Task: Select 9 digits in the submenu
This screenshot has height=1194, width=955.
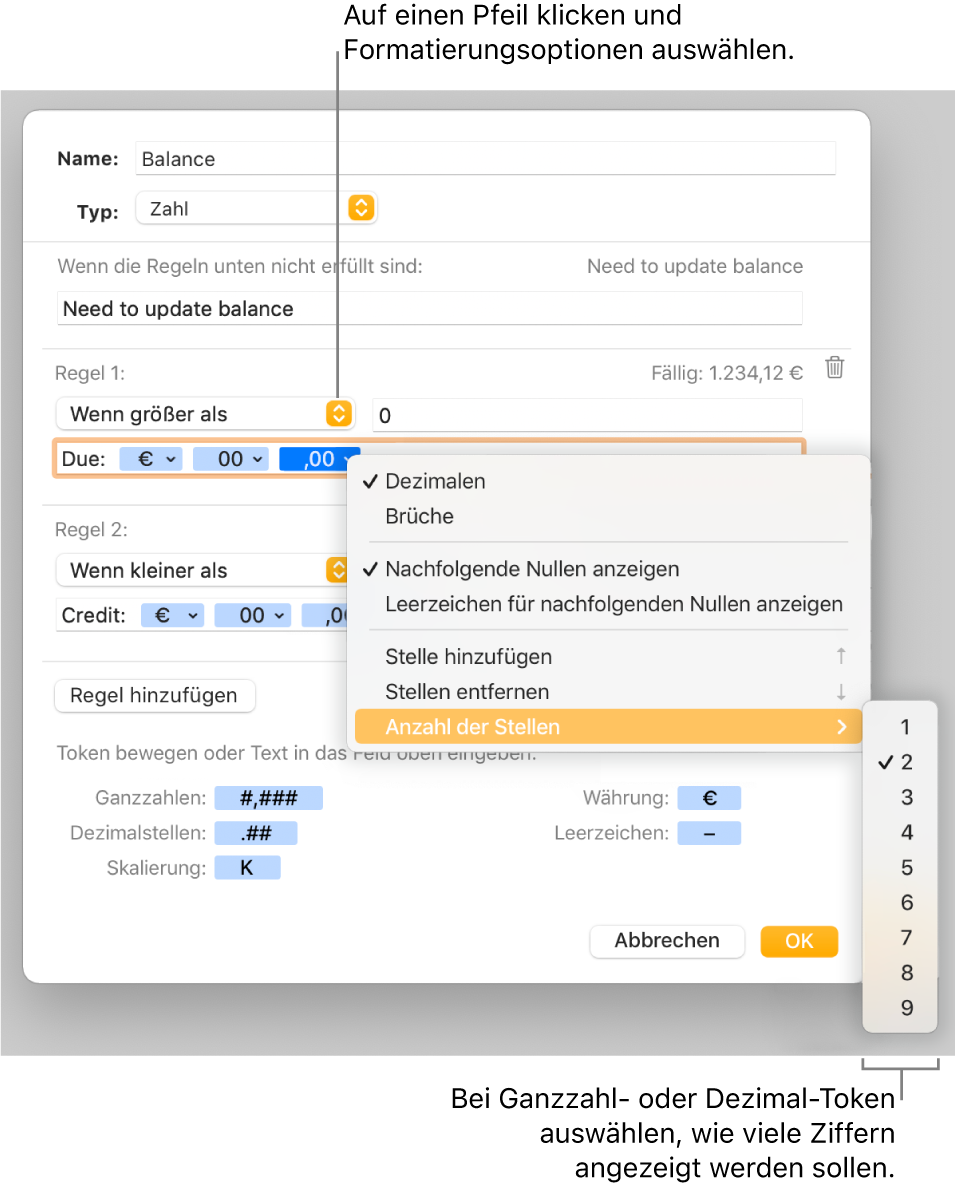Action: (899, 1007)
